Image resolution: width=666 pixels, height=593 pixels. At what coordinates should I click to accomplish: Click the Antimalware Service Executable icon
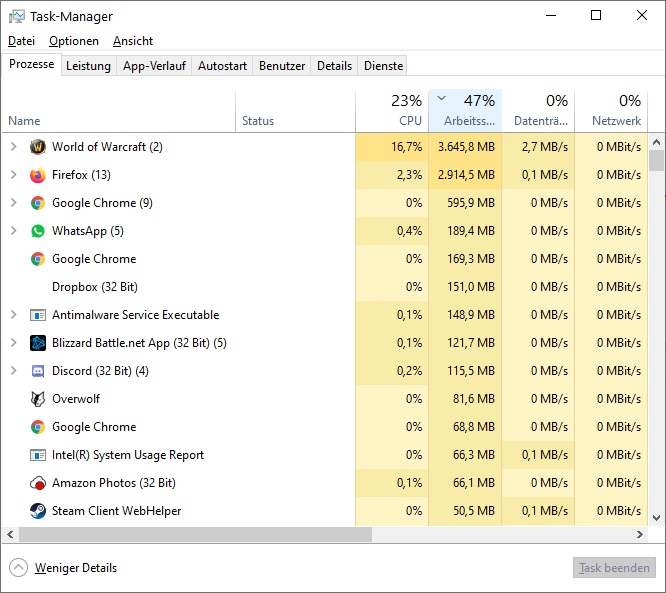(38, 315)
